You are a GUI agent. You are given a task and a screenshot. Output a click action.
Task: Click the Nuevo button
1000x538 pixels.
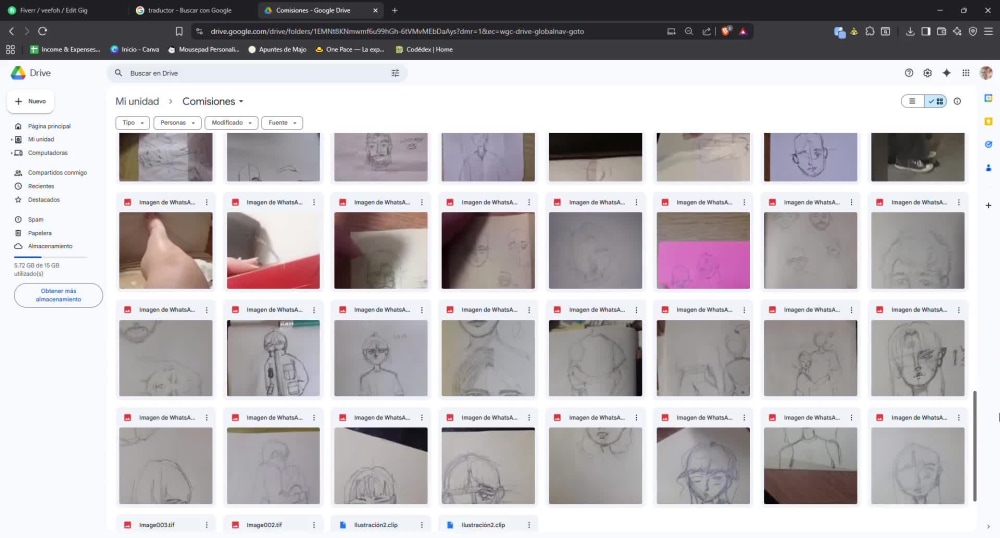pyautogui.click(x=31, y=101)
